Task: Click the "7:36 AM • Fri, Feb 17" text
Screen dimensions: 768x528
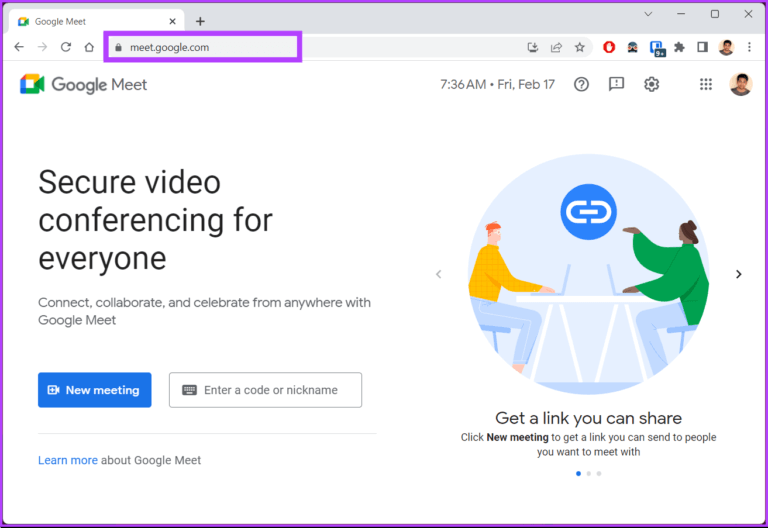Action: point(497,84)
